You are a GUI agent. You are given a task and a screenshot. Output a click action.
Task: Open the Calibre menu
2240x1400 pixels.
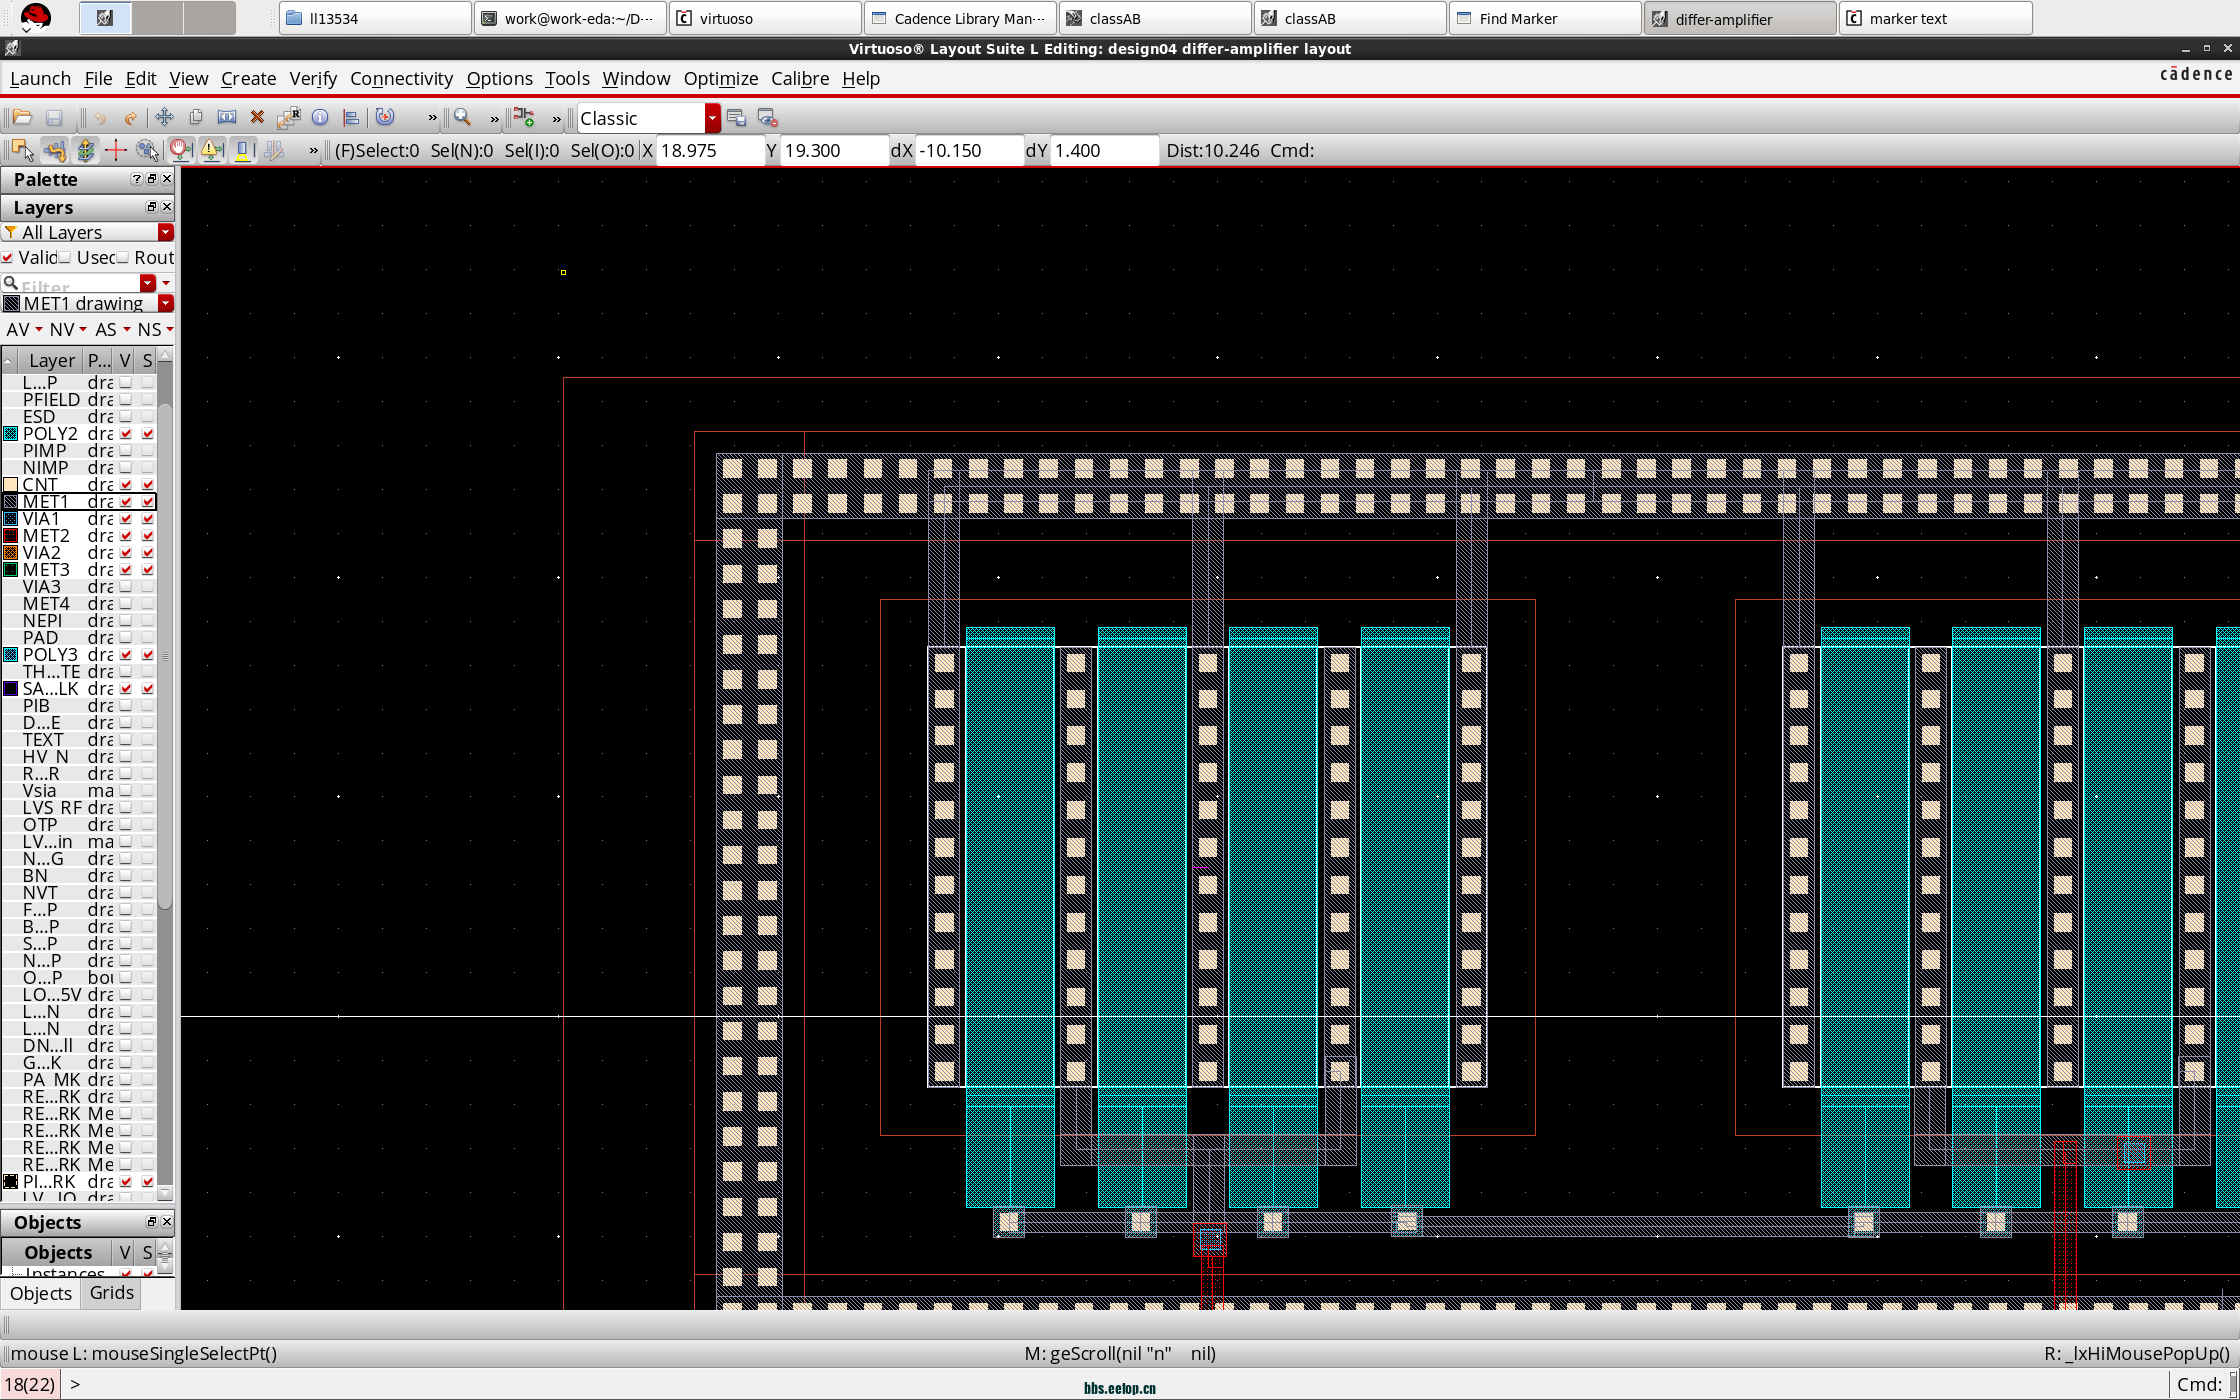[799, 78]
